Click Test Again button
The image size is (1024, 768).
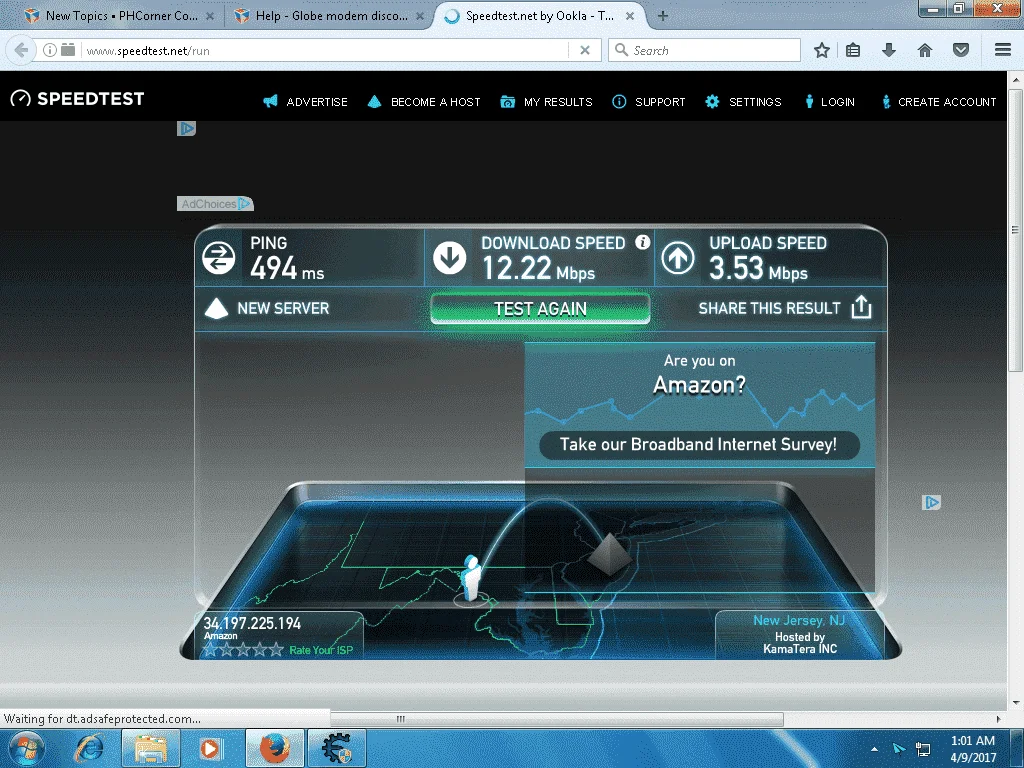[x=540, y=309]
